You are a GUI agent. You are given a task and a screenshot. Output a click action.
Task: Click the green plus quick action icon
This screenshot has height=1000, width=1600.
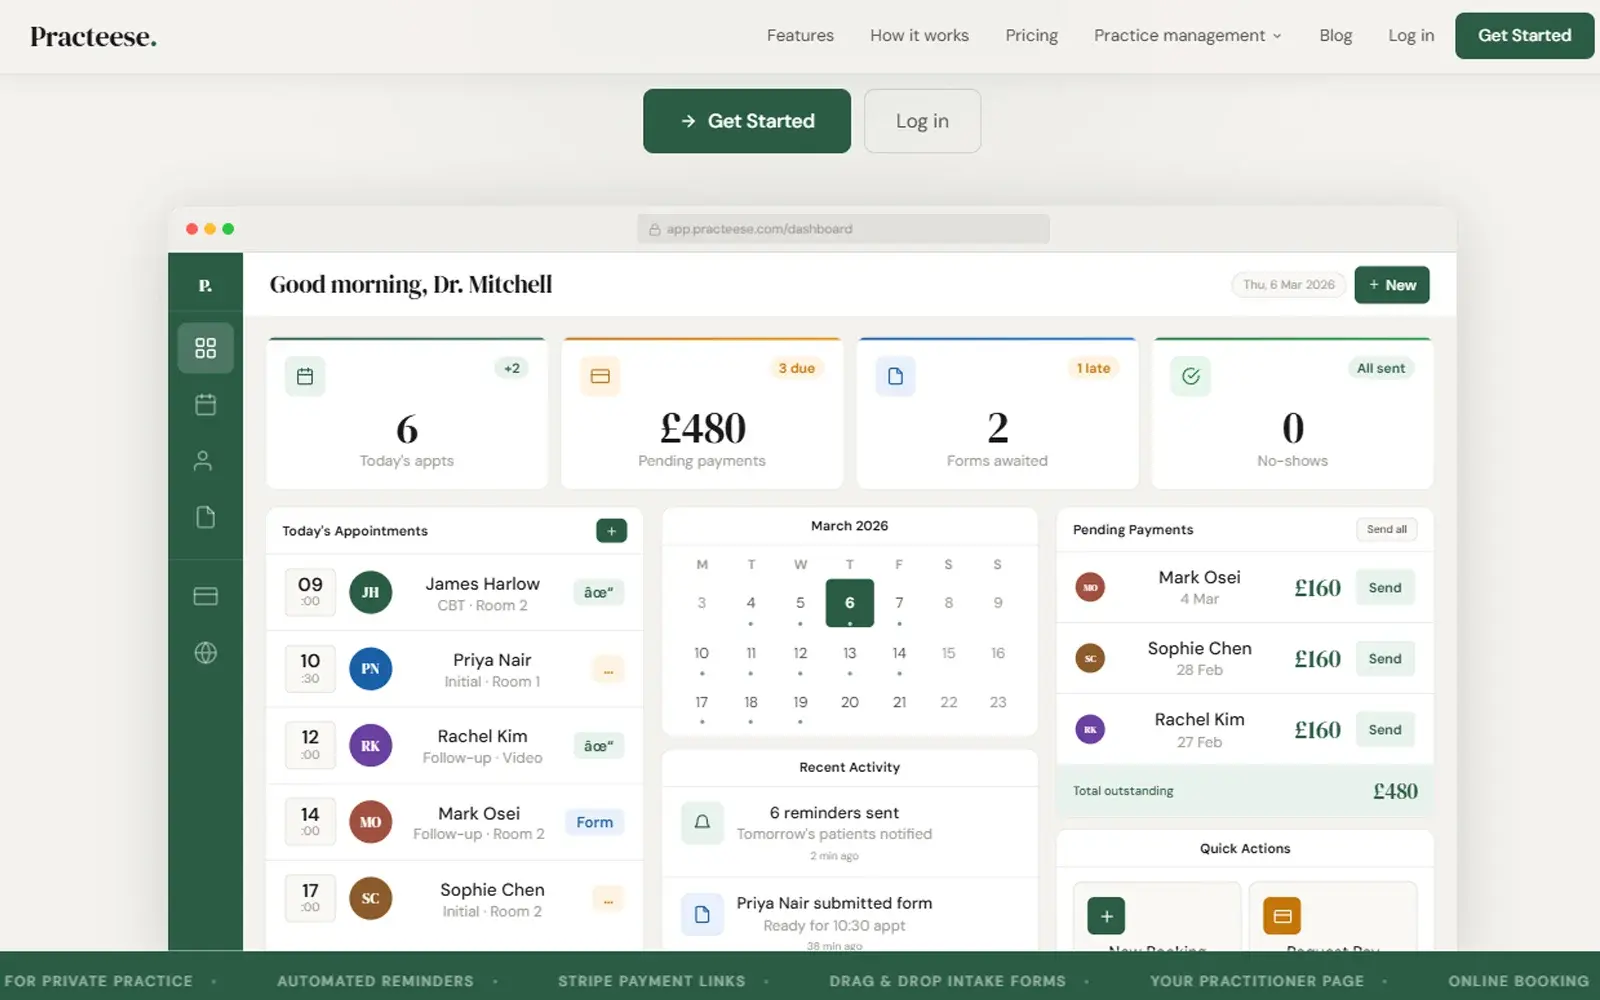coord(1106,916)
